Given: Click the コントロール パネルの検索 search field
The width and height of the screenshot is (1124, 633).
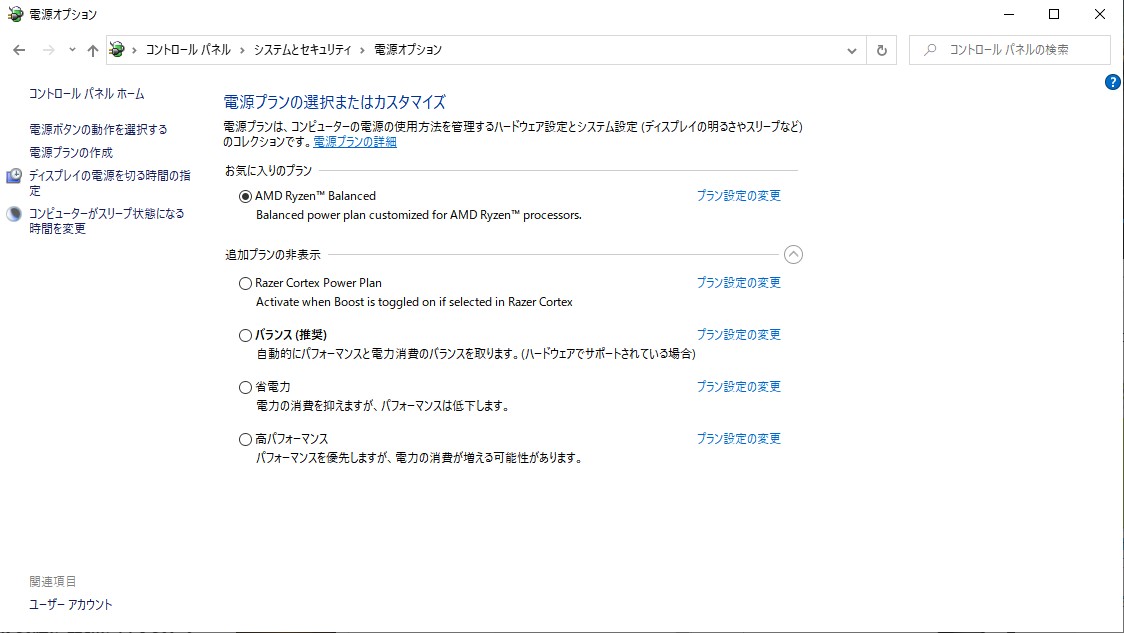Looking at the screenshot, I should (1010, 49).
